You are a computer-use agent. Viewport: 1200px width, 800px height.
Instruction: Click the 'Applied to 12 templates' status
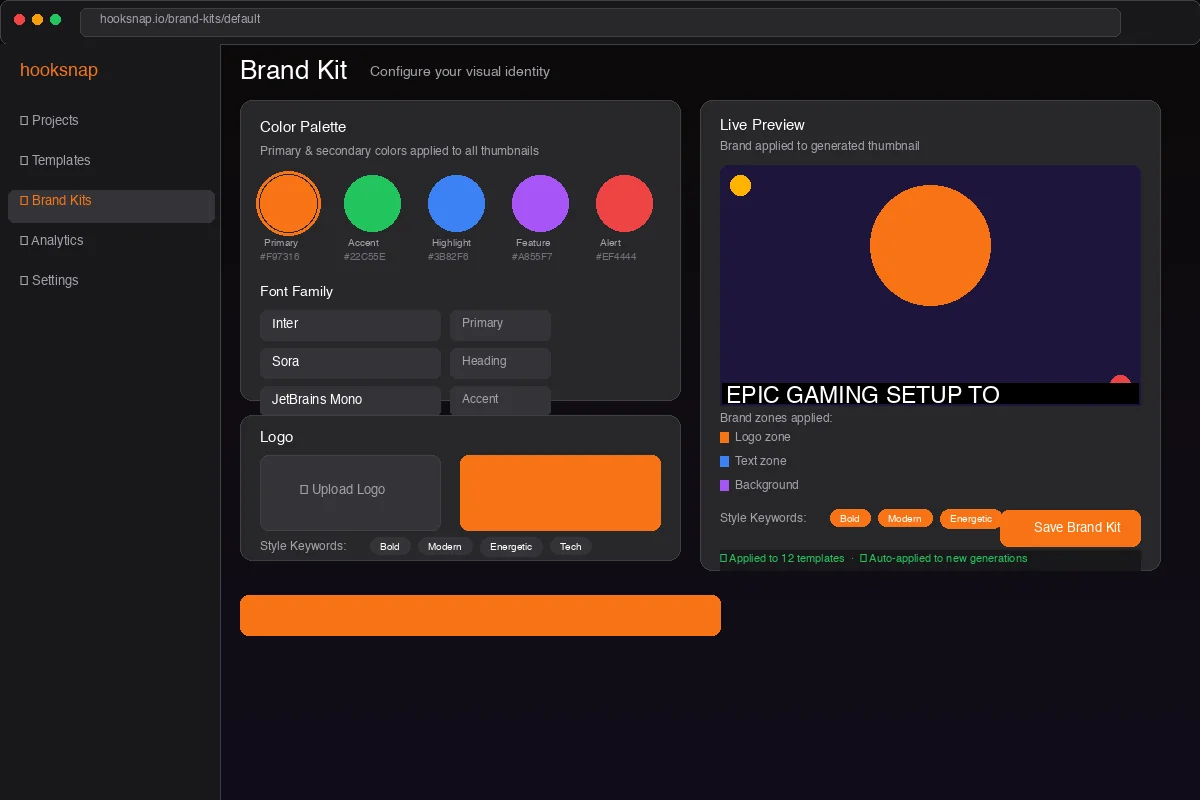782,558
